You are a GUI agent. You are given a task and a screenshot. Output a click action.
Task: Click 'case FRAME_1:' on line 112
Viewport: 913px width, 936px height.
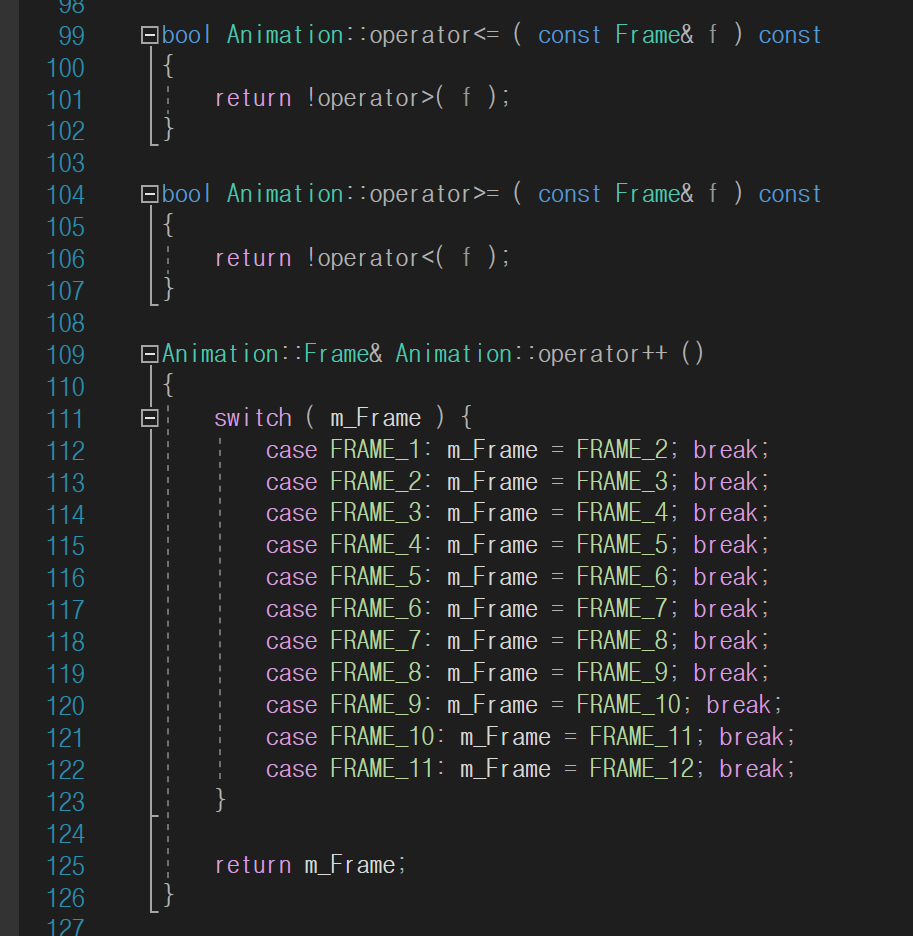(x=349, y=450)
